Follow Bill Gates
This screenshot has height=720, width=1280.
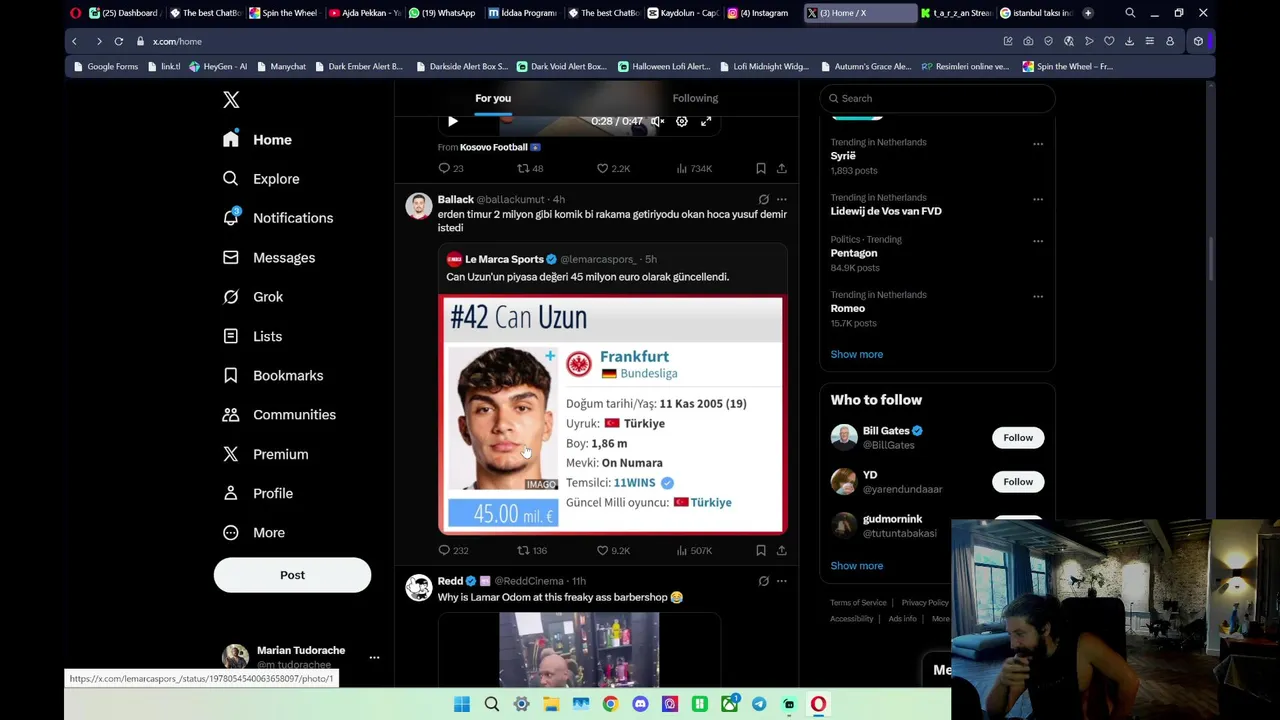(1018, 438)
